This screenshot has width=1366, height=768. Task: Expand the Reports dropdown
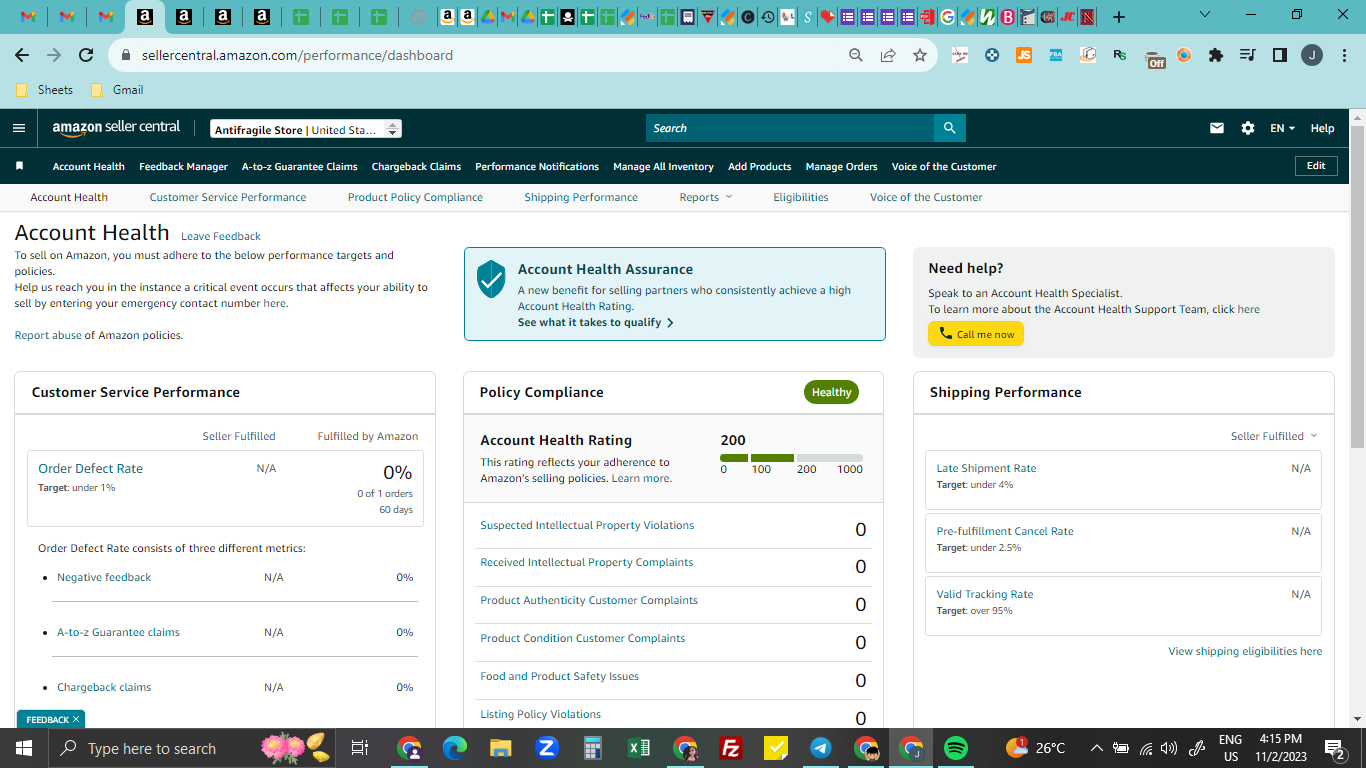pos(706,197)
